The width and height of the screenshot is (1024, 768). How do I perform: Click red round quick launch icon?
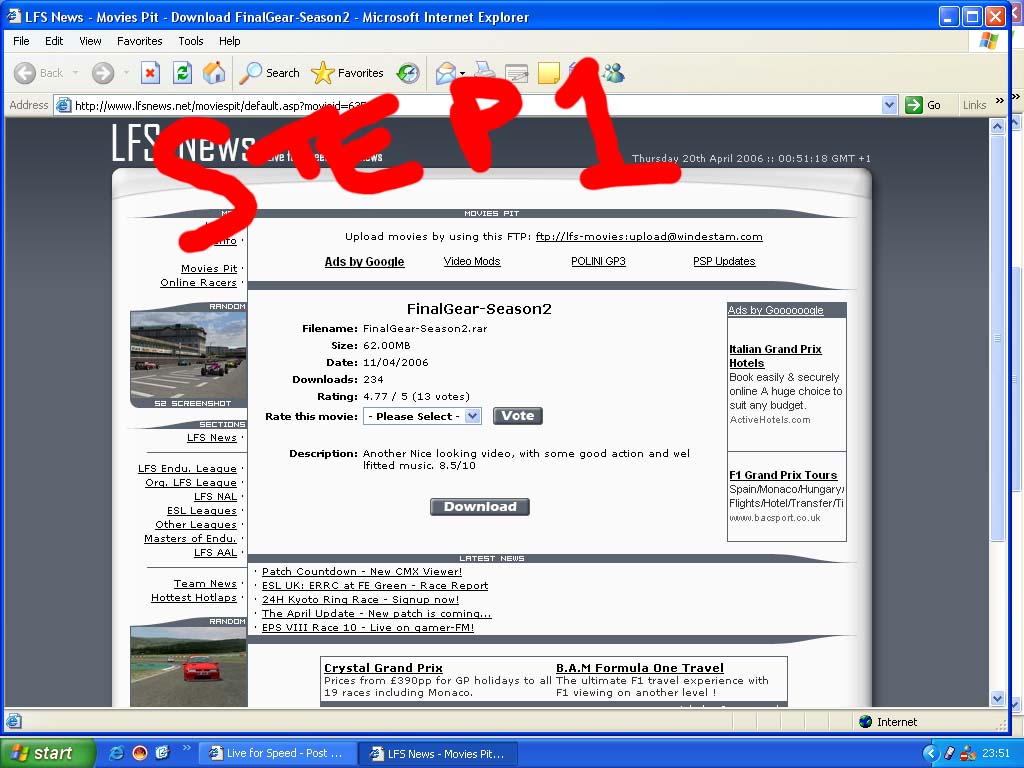(x=140, y=753)
